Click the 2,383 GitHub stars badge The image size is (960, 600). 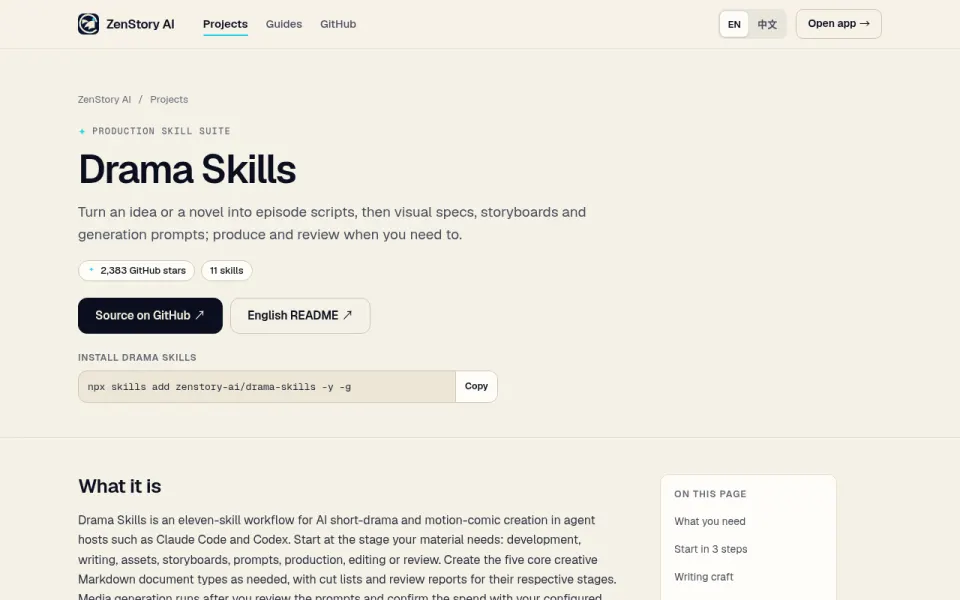[x=137, y=271]
